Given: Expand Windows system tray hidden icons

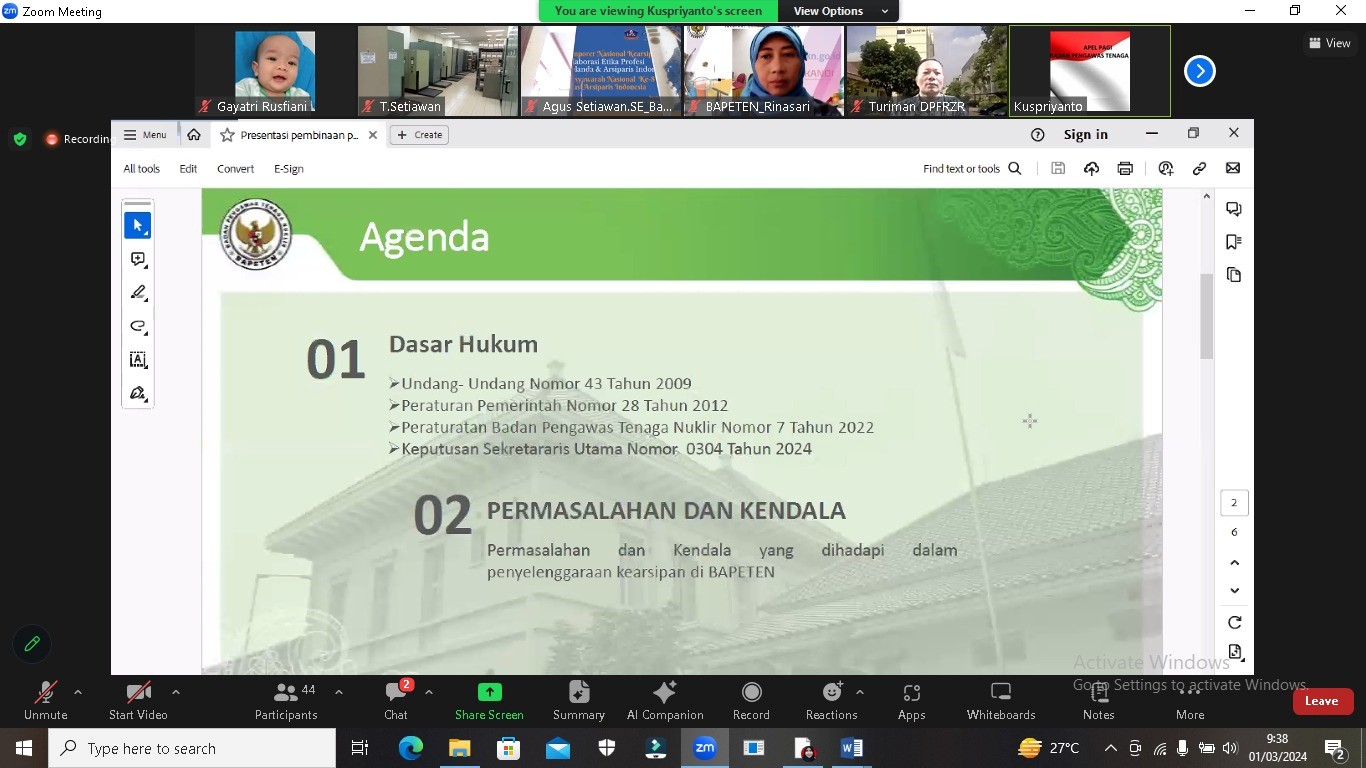Looking at the screenshot, I should [x=1110, y=748].
